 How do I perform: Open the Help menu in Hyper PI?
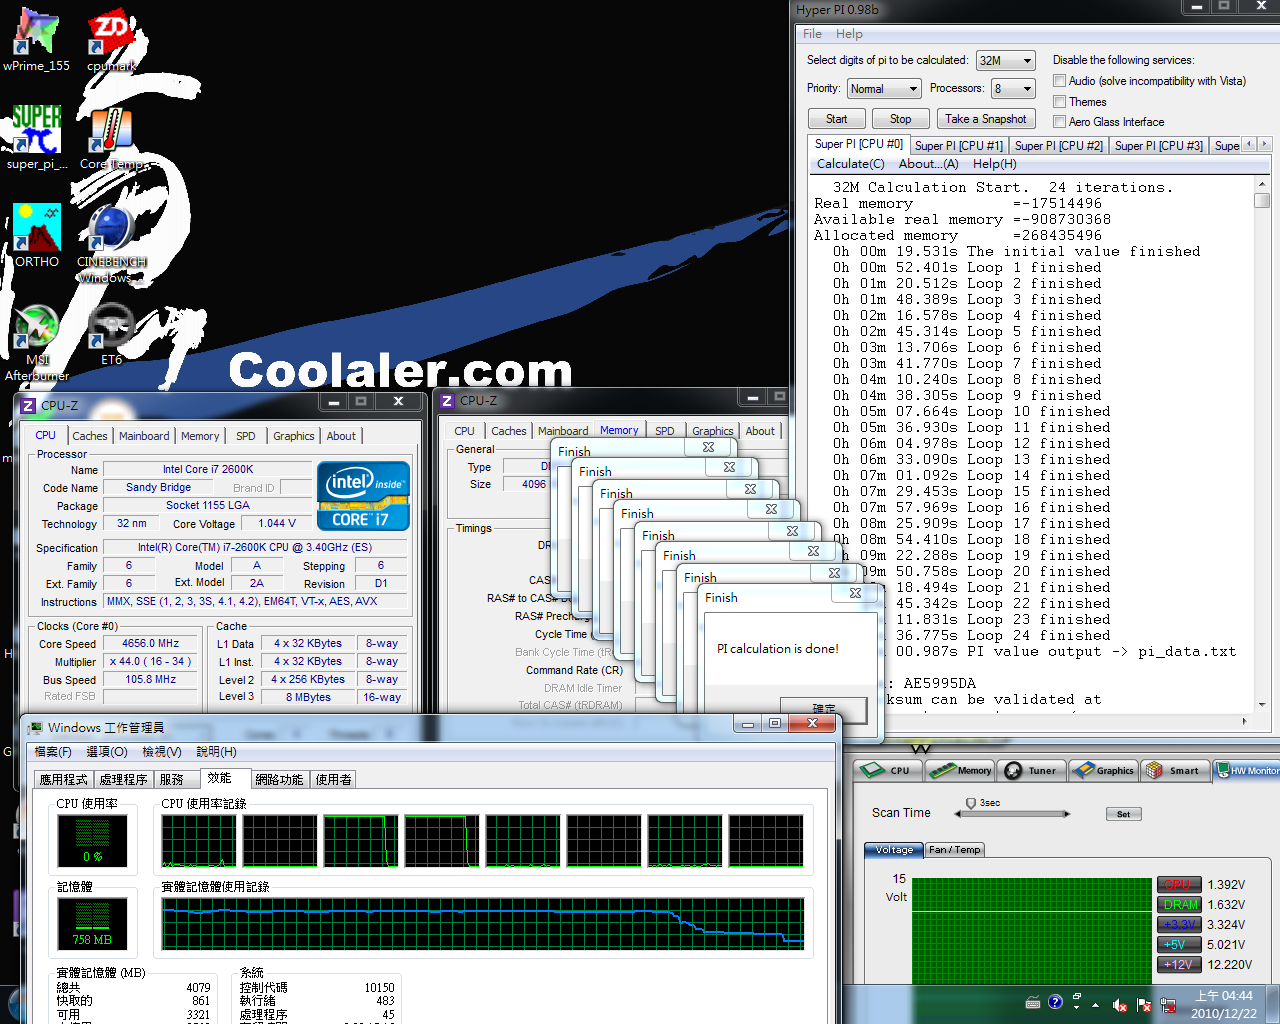point(849,34)
